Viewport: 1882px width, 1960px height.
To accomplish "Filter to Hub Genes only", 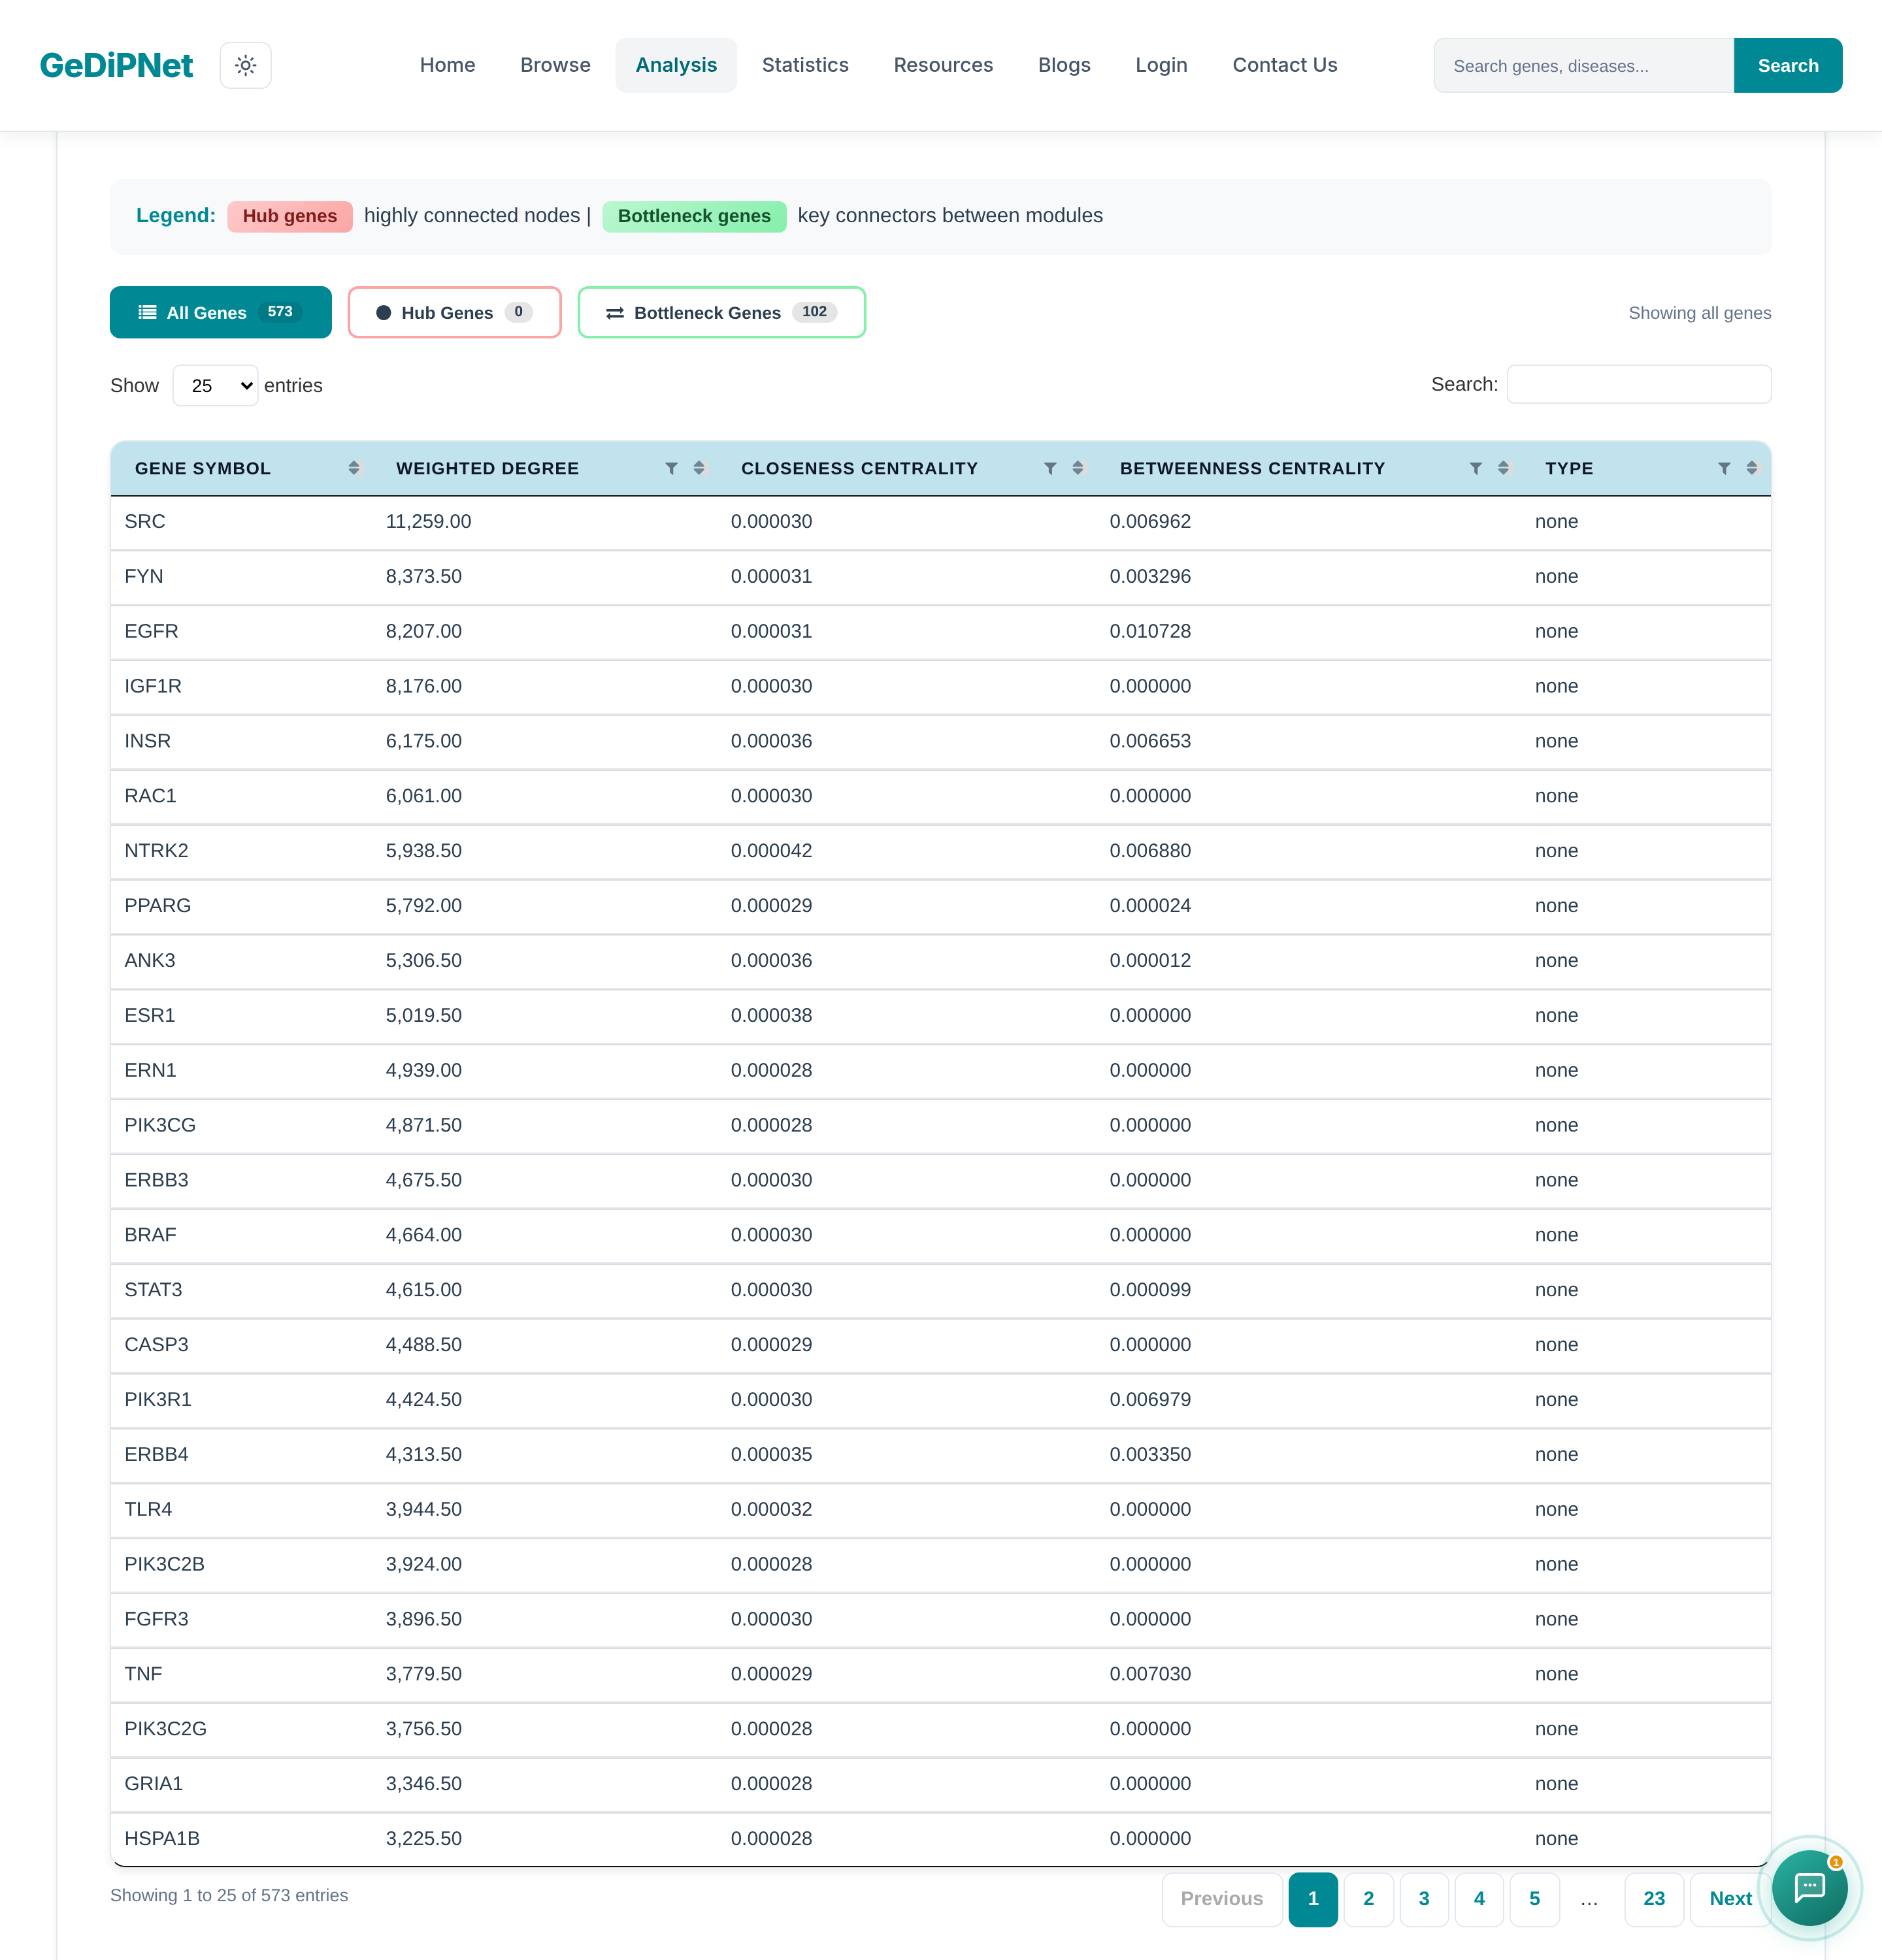I will [x=454, y=312].
